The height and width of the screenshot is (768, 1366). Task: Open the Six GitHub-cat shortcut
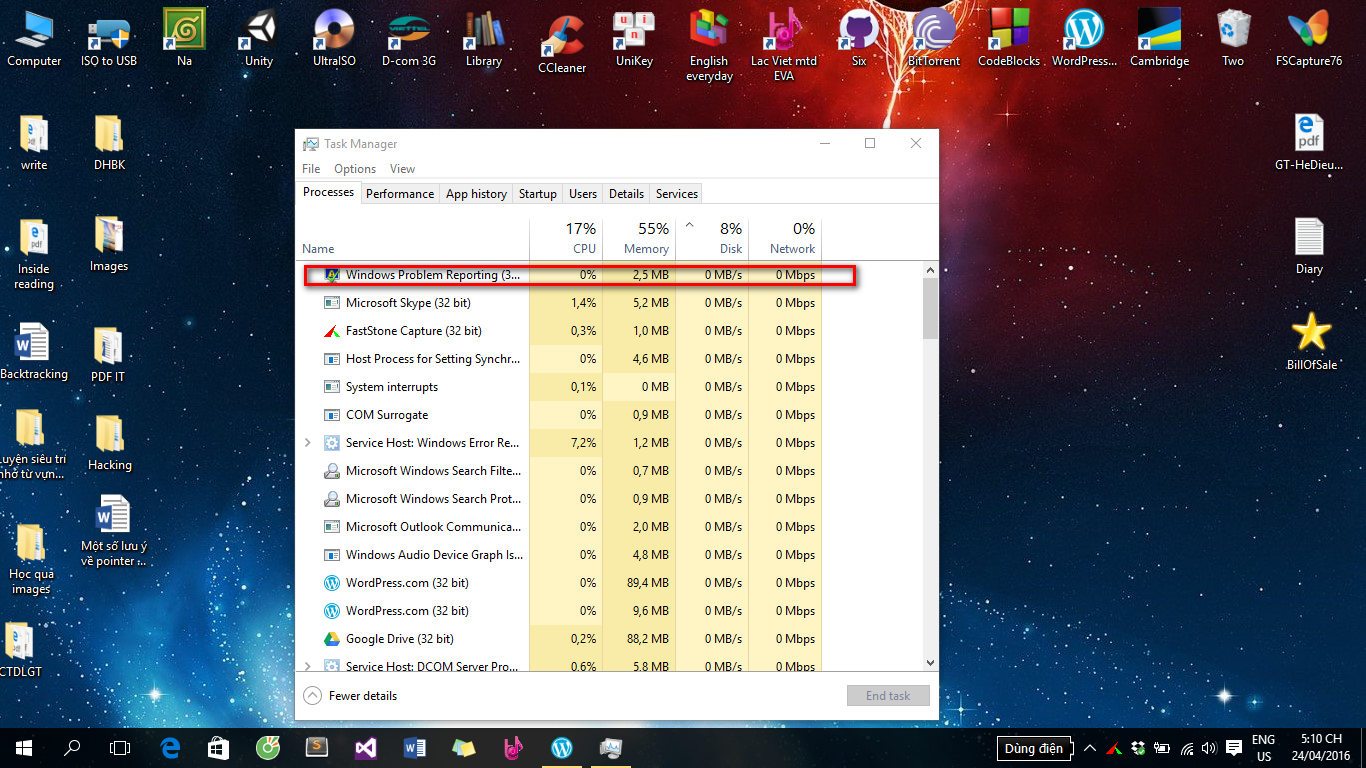pyautogui.click(x=859, y=38)
